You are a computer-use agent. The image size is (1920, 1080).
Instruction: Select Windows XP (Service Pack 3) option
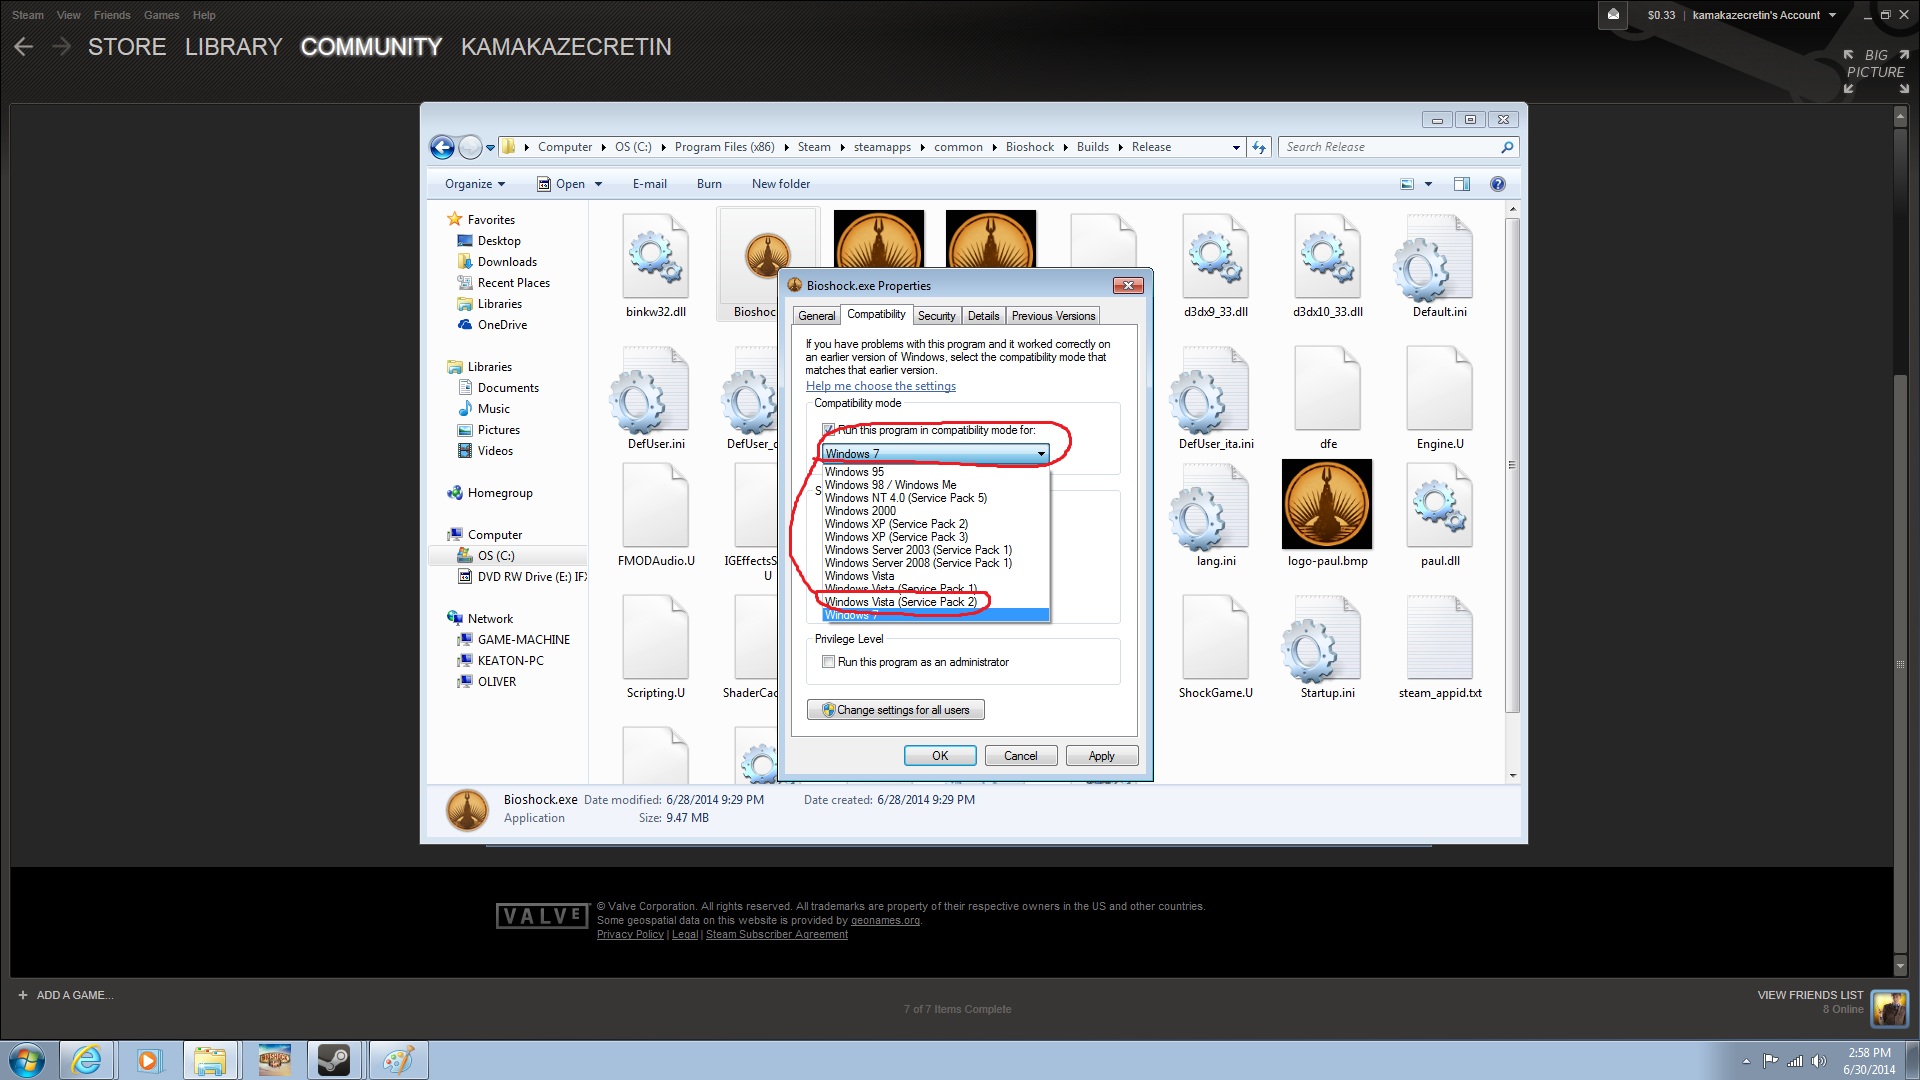(x=896, y=537)
